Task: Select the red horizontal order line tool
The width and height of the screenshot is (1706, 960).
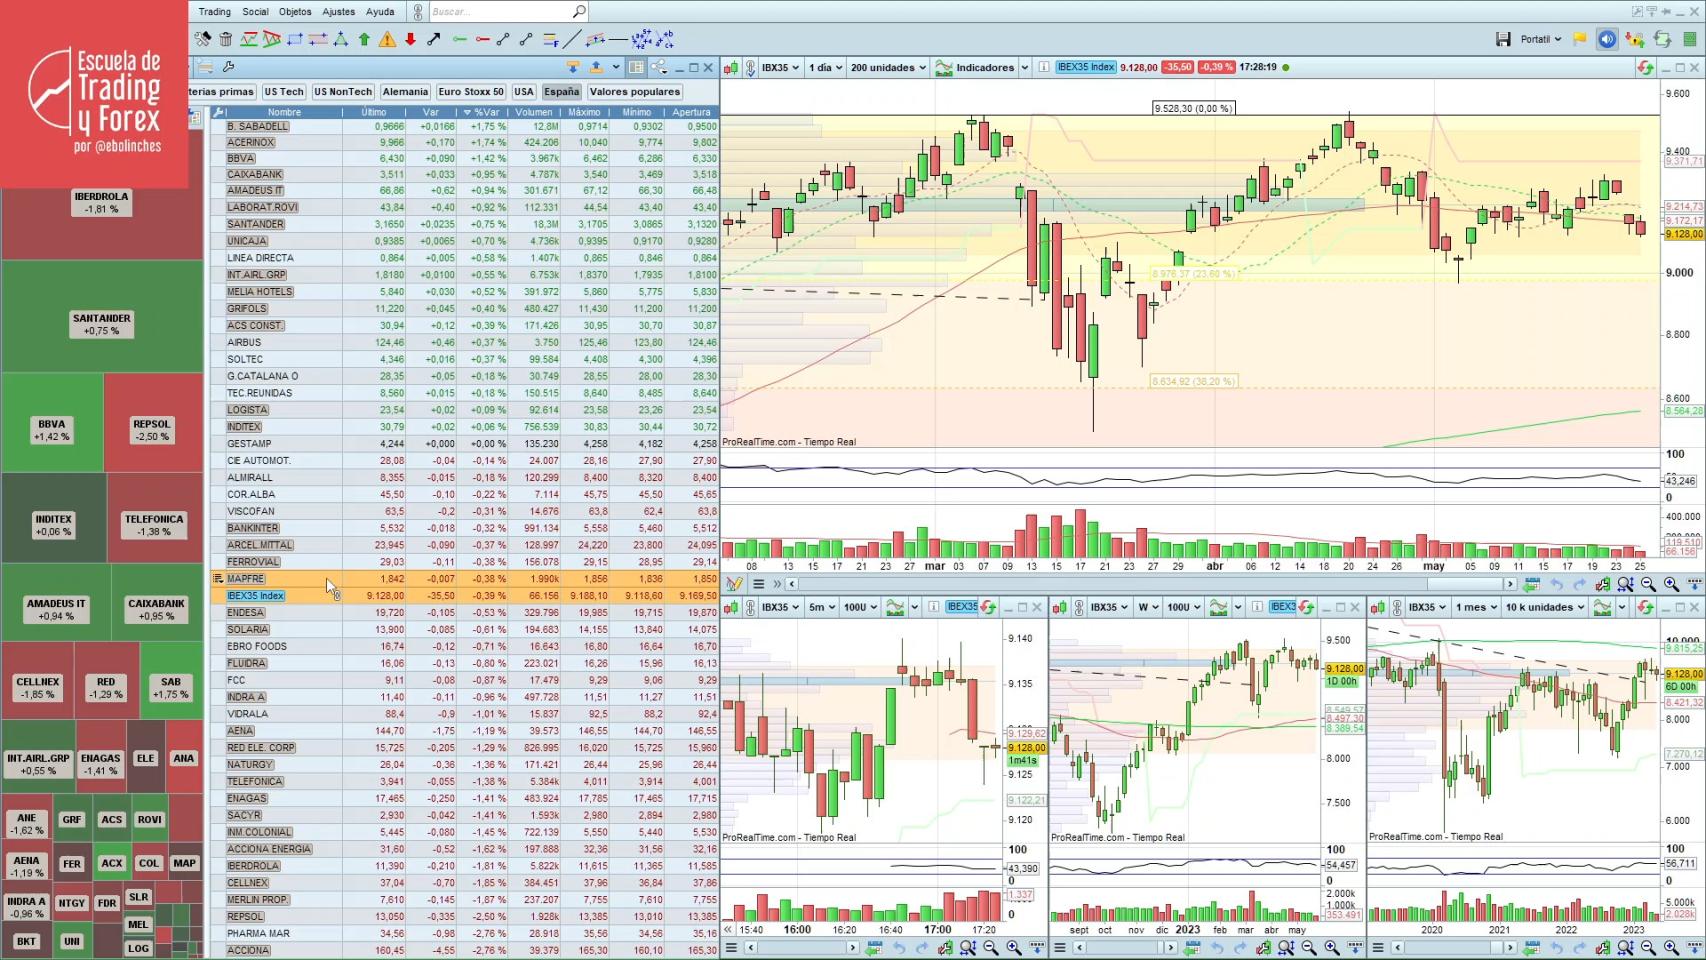Action: (x=483, y=39)
